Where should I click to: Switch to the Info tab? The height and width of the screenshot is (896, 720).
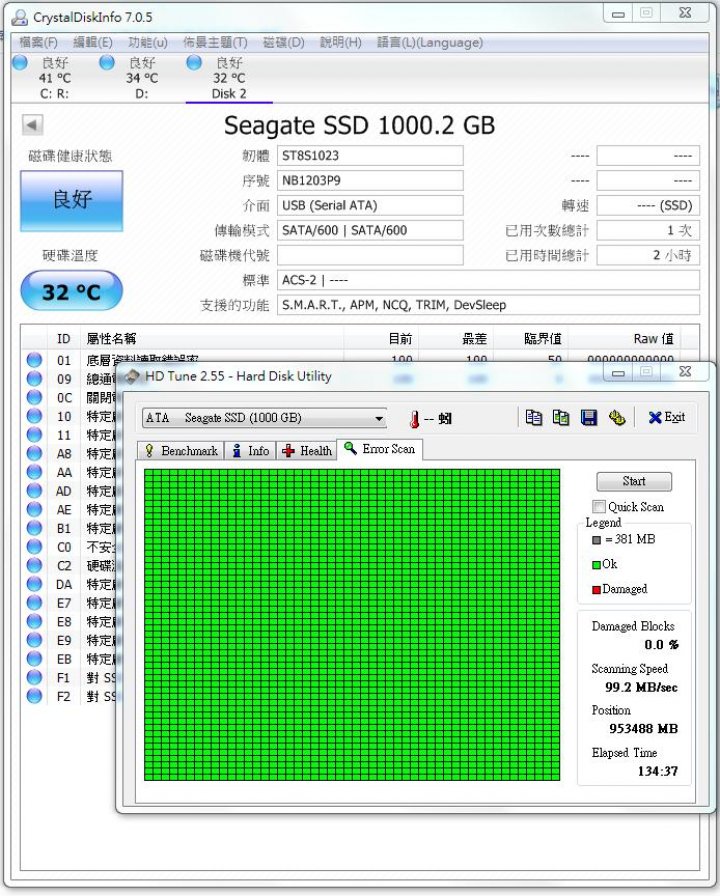click(x=251, y=451)
